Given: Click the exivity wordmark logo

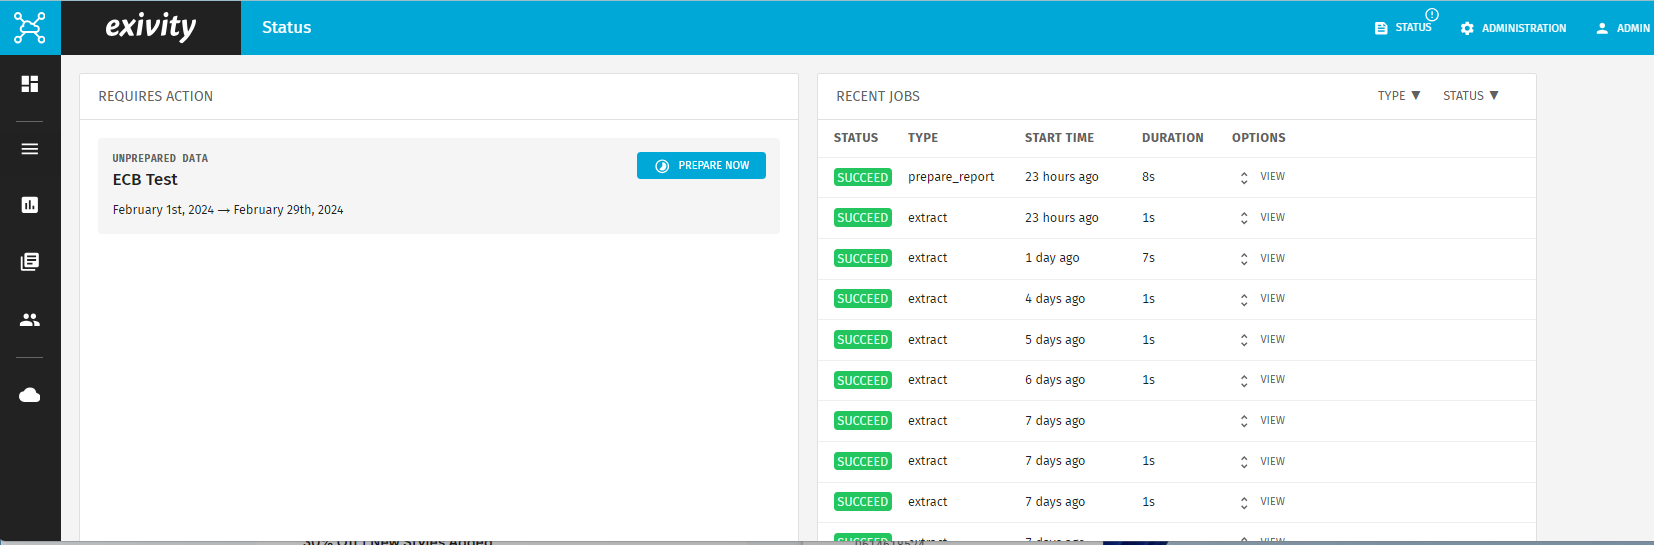Looking at the screenshot, I should tap(151, 27).
